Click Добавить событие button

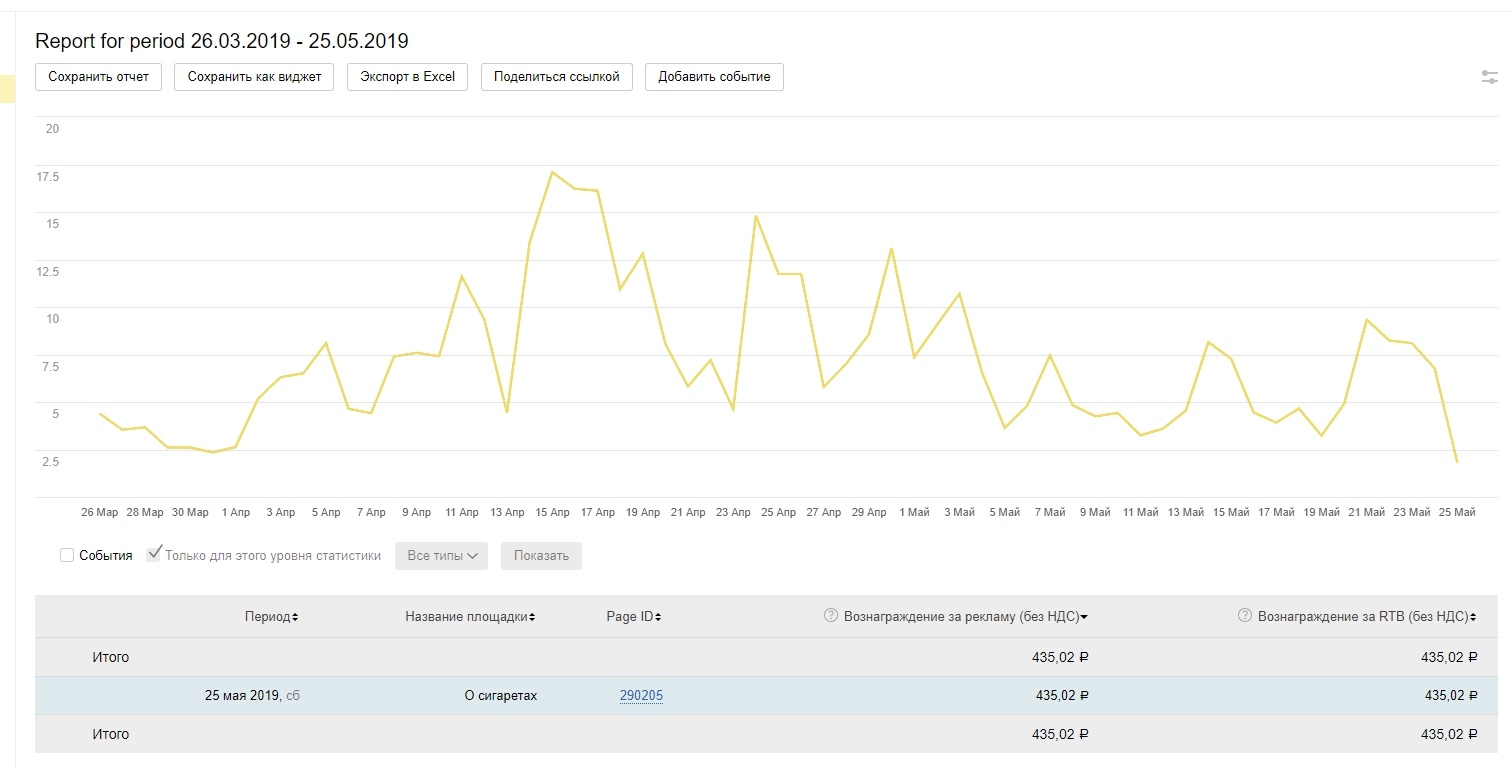point(714,77)
